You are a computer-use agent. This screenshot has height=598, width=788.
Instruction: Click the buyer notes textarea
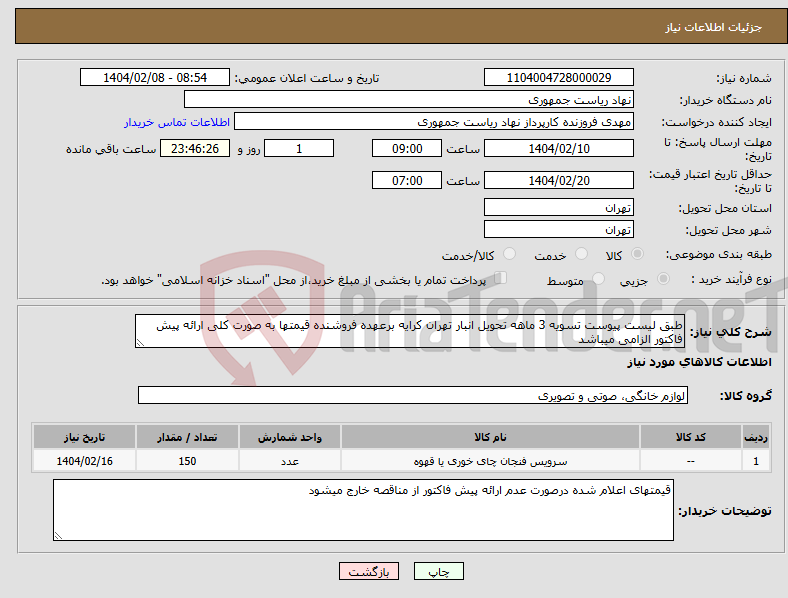coord(363,510)
